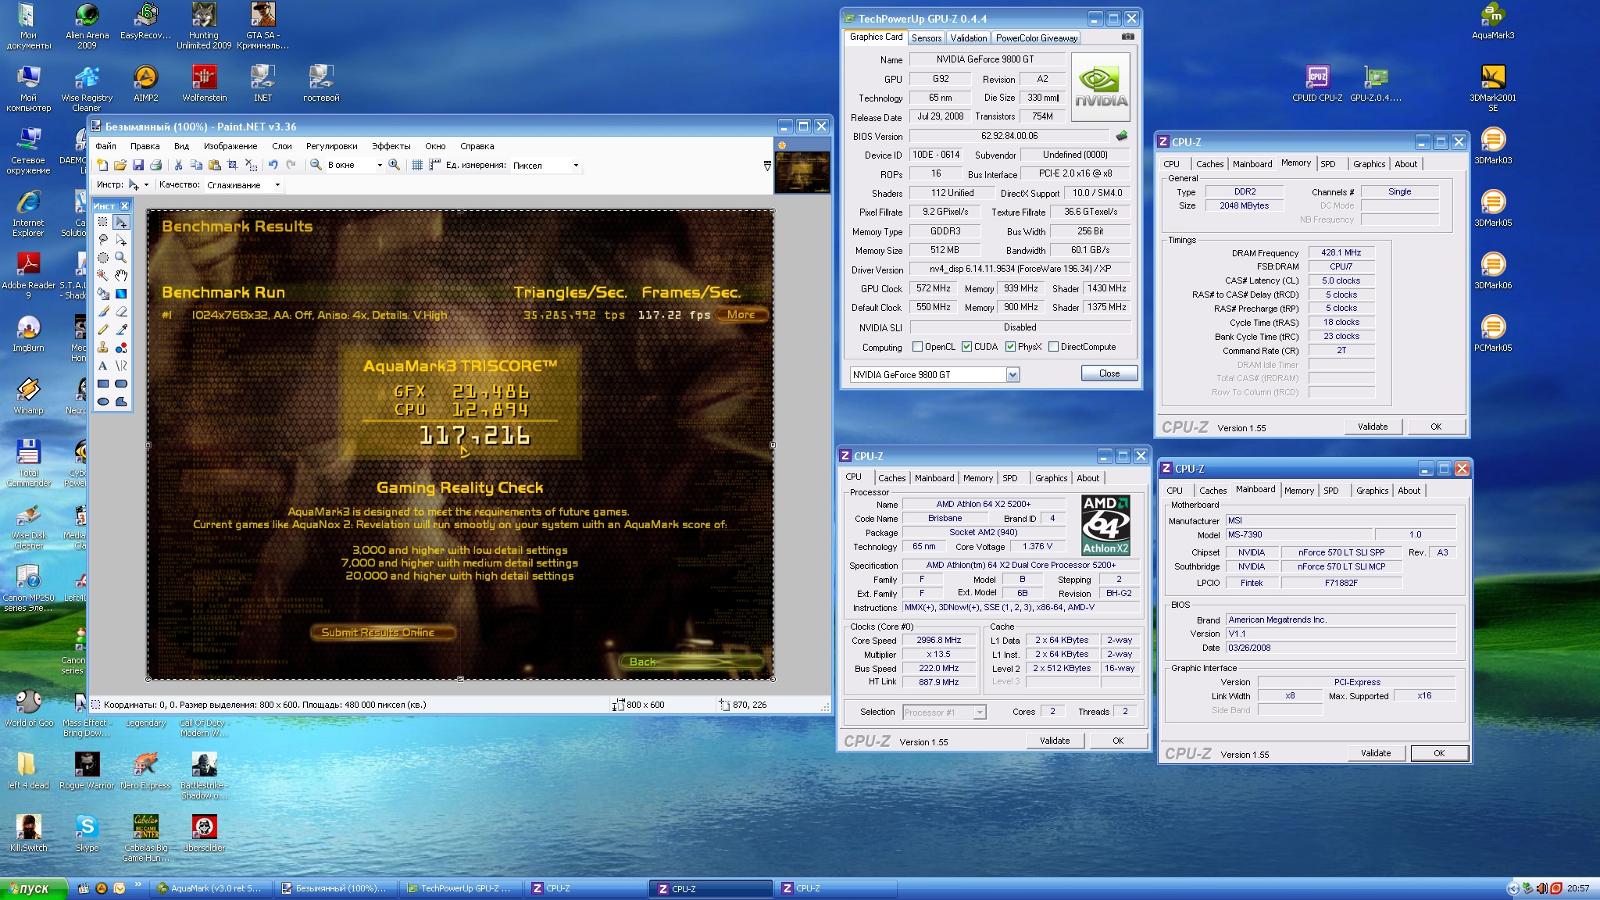Select the Color Picker eyedropper tool
1600x900 pixels.
coord(121,329)
